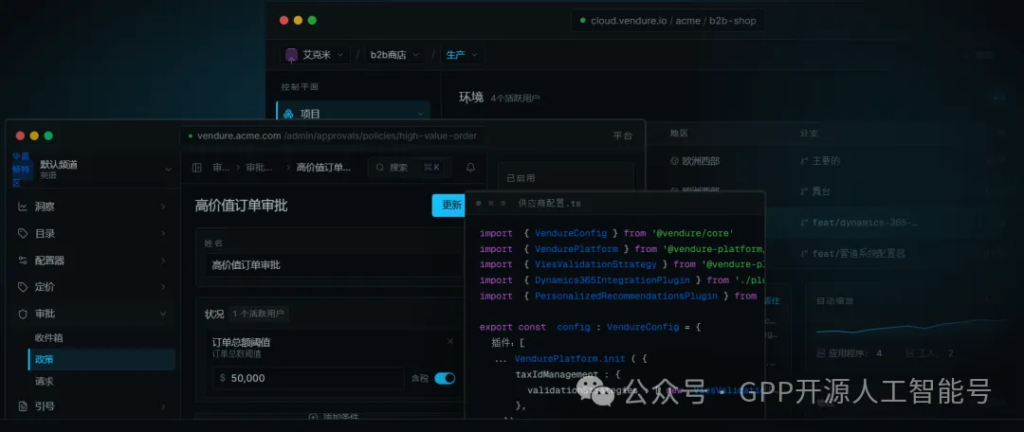Click the branch icon next to 主要的
Viewport: 1024px width, 432px height.
coord(804,161)
